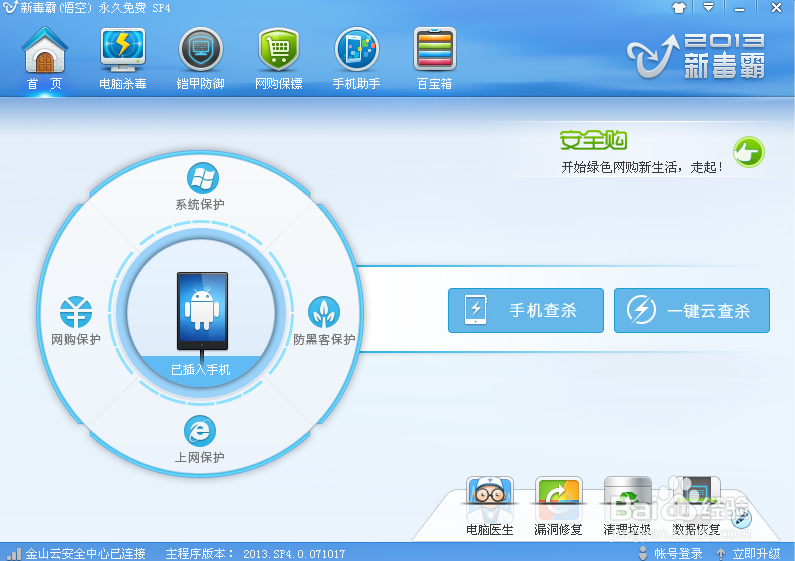Click the 上网保护 IE icon

200,431
